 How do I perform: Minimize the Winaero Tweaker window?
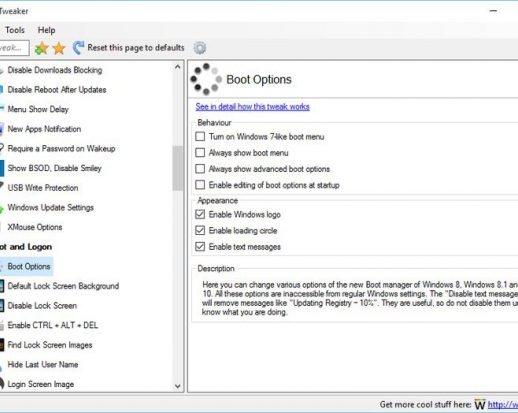(493, 11)
